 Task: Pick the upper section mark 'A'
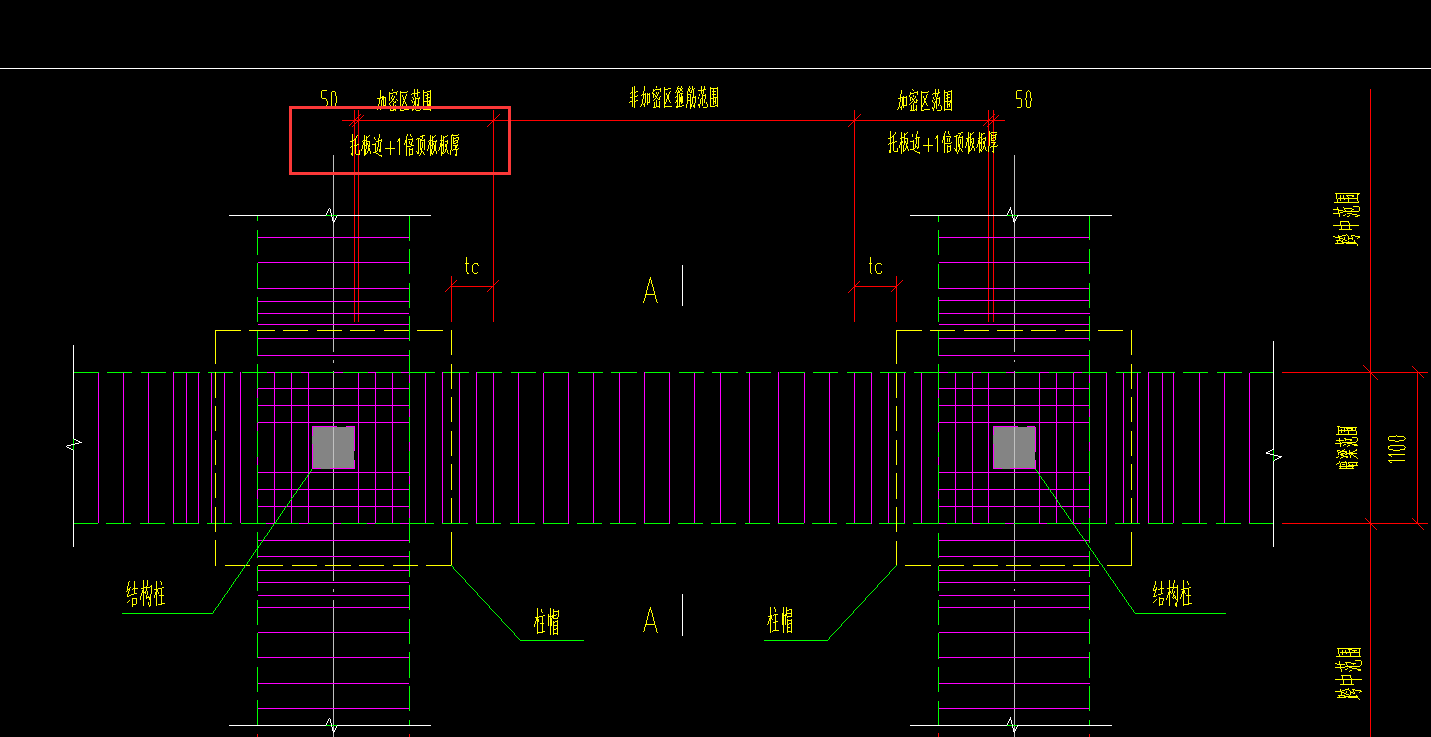pos(651,291)
